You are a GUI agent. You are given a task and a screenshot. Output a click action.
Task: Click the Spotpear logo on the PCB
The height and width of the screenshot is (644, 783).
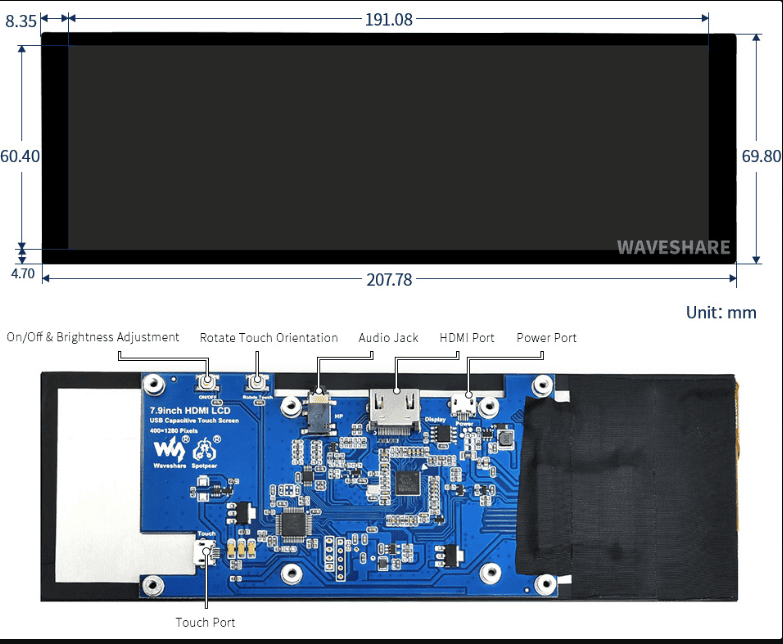pyautogui.click(x=204, y=452)
